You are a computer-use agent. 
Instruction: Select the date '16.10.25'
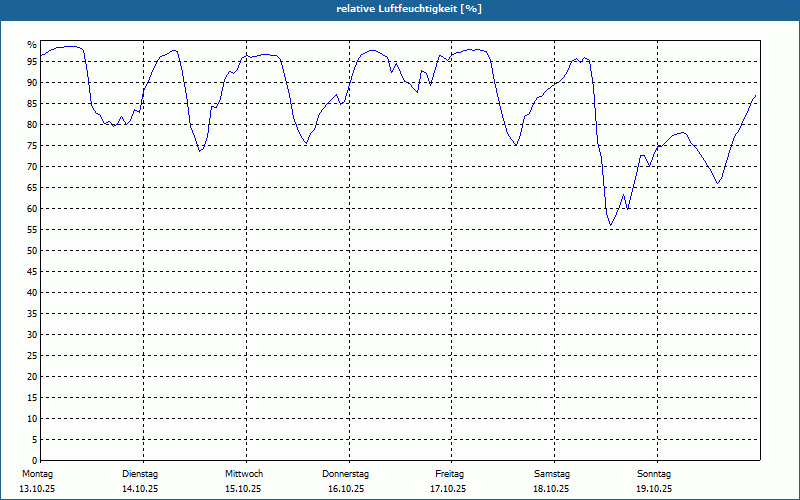(346, 489)
